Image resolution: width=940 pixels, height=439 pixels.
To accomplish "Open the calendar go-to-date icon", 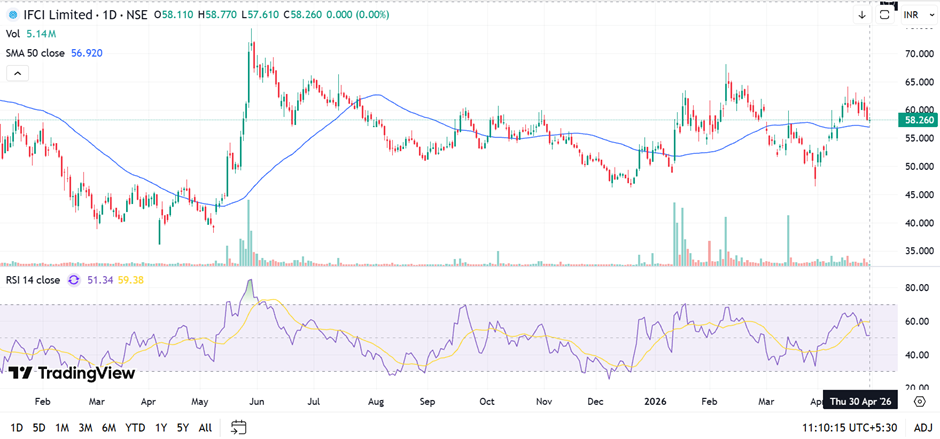I will 238,427.
